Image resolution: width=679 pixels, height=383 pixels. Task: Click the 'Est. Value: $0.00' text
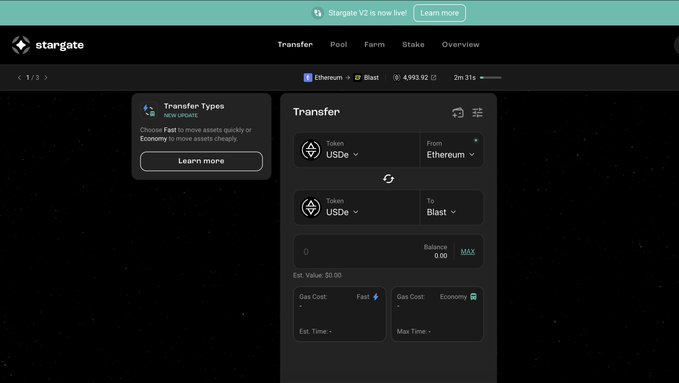point(317,276)
